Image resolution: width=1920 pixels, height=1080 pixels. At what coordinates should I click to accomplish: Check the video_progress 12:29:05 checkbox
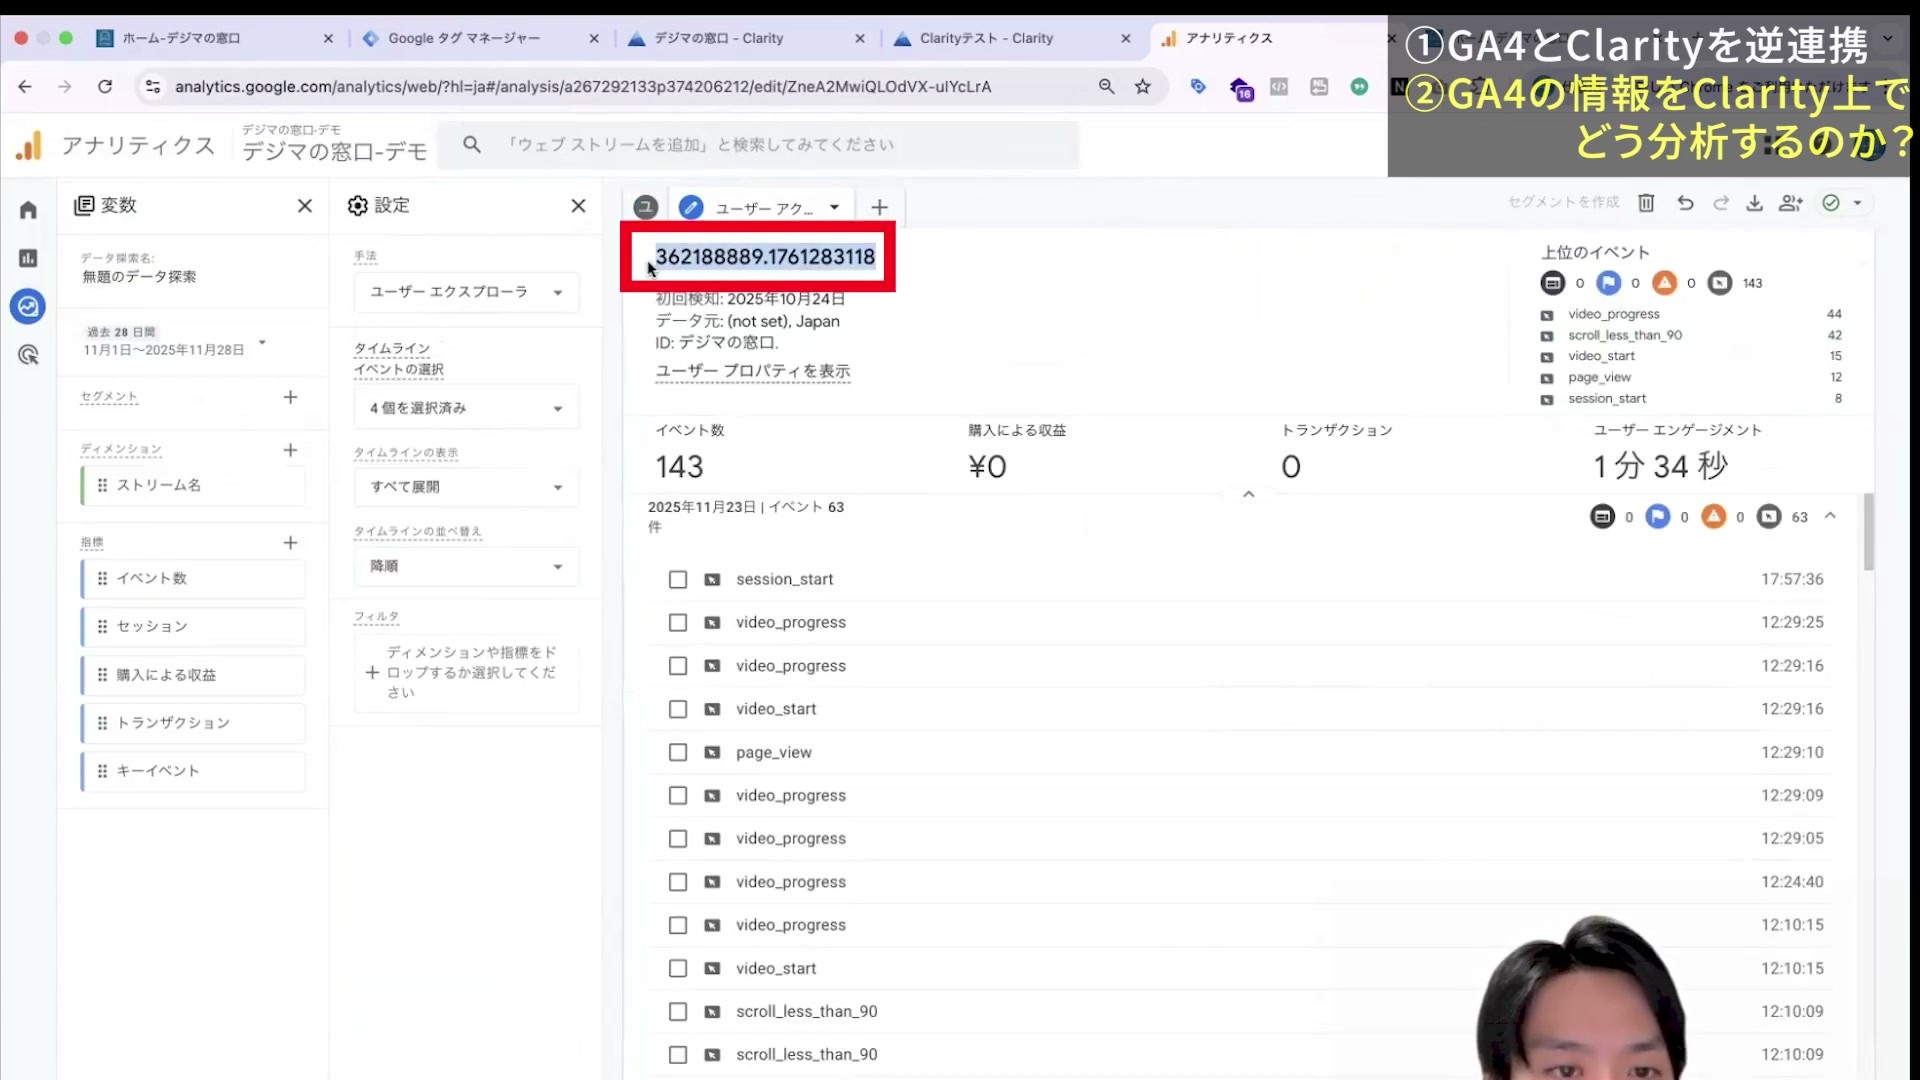point(678,839)
